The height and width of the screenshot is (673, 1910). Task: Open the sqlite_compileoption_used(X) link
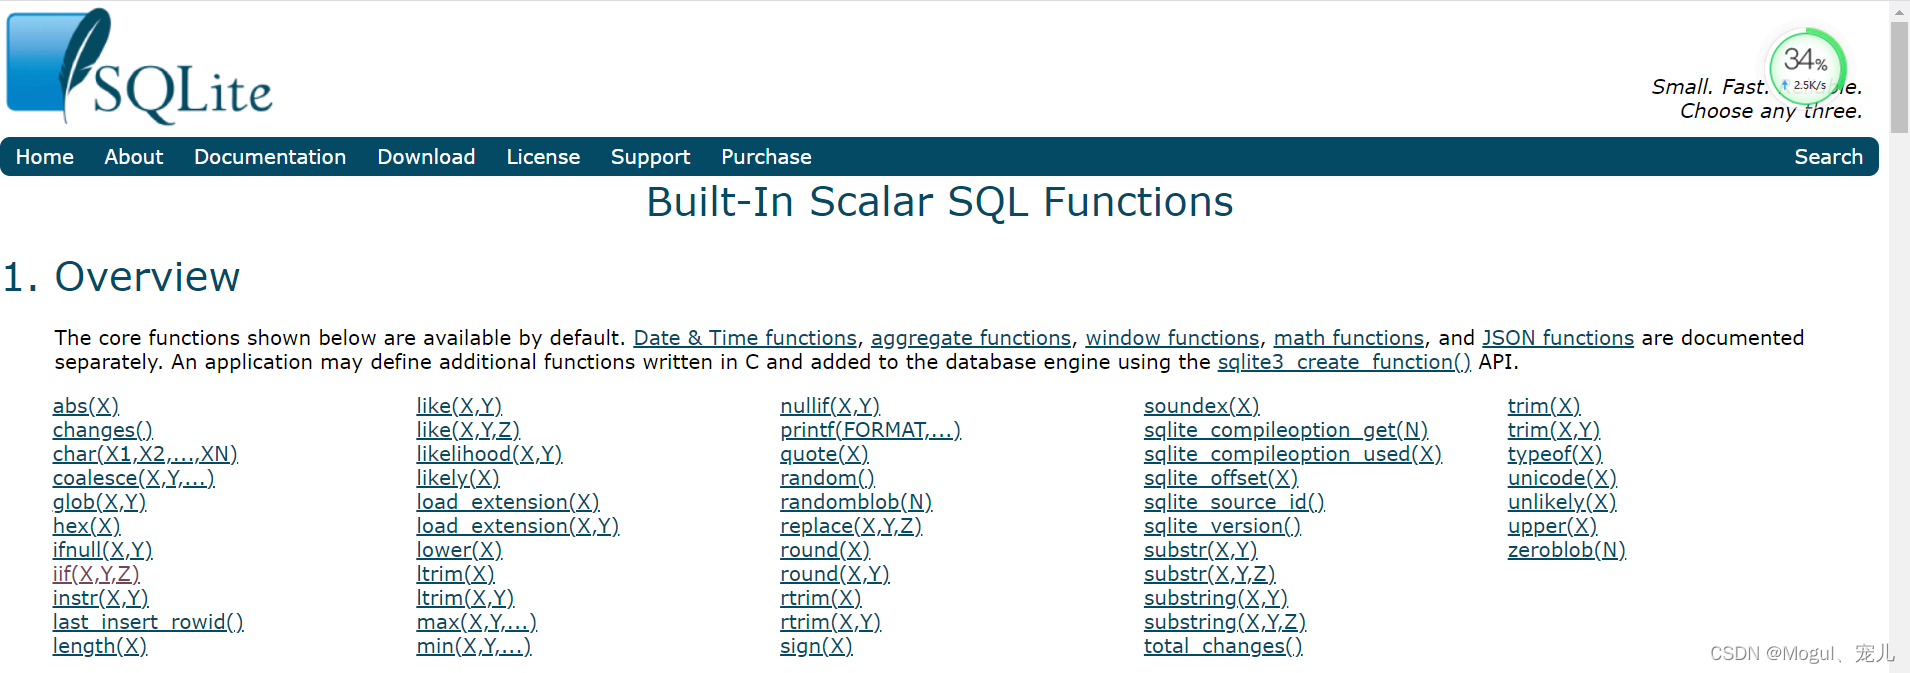(x=1293, y=454)
